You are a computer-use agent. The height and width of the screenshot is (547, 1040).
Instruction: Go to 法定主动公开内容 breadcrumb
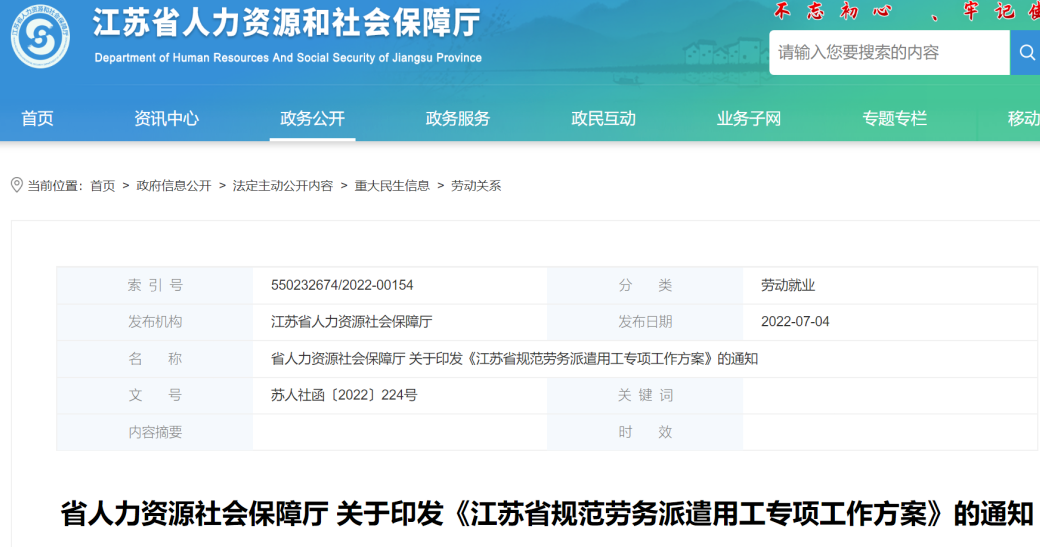point(283,186)
